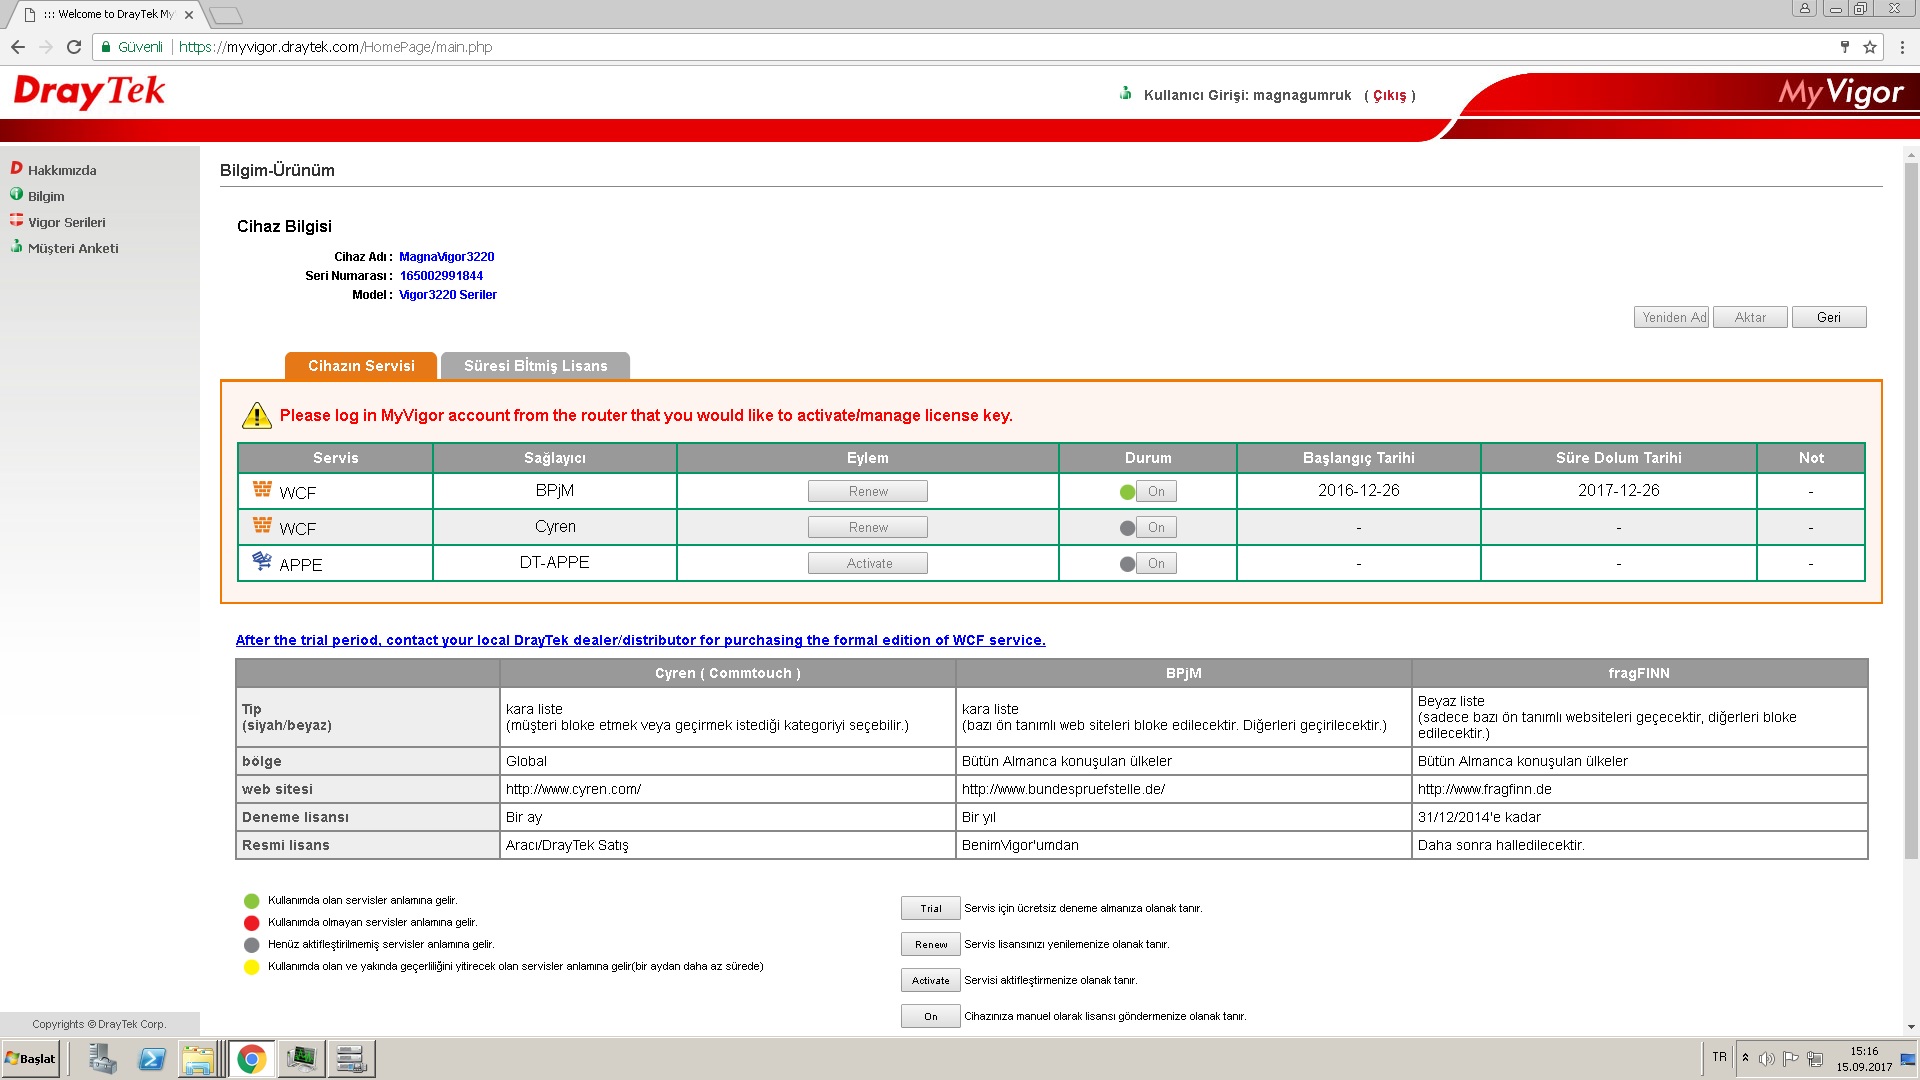Click the page's vertical scrollbar
Image resolution: width=1920 pixels, height=1080 pixels.
click(x=1911, y=500)
